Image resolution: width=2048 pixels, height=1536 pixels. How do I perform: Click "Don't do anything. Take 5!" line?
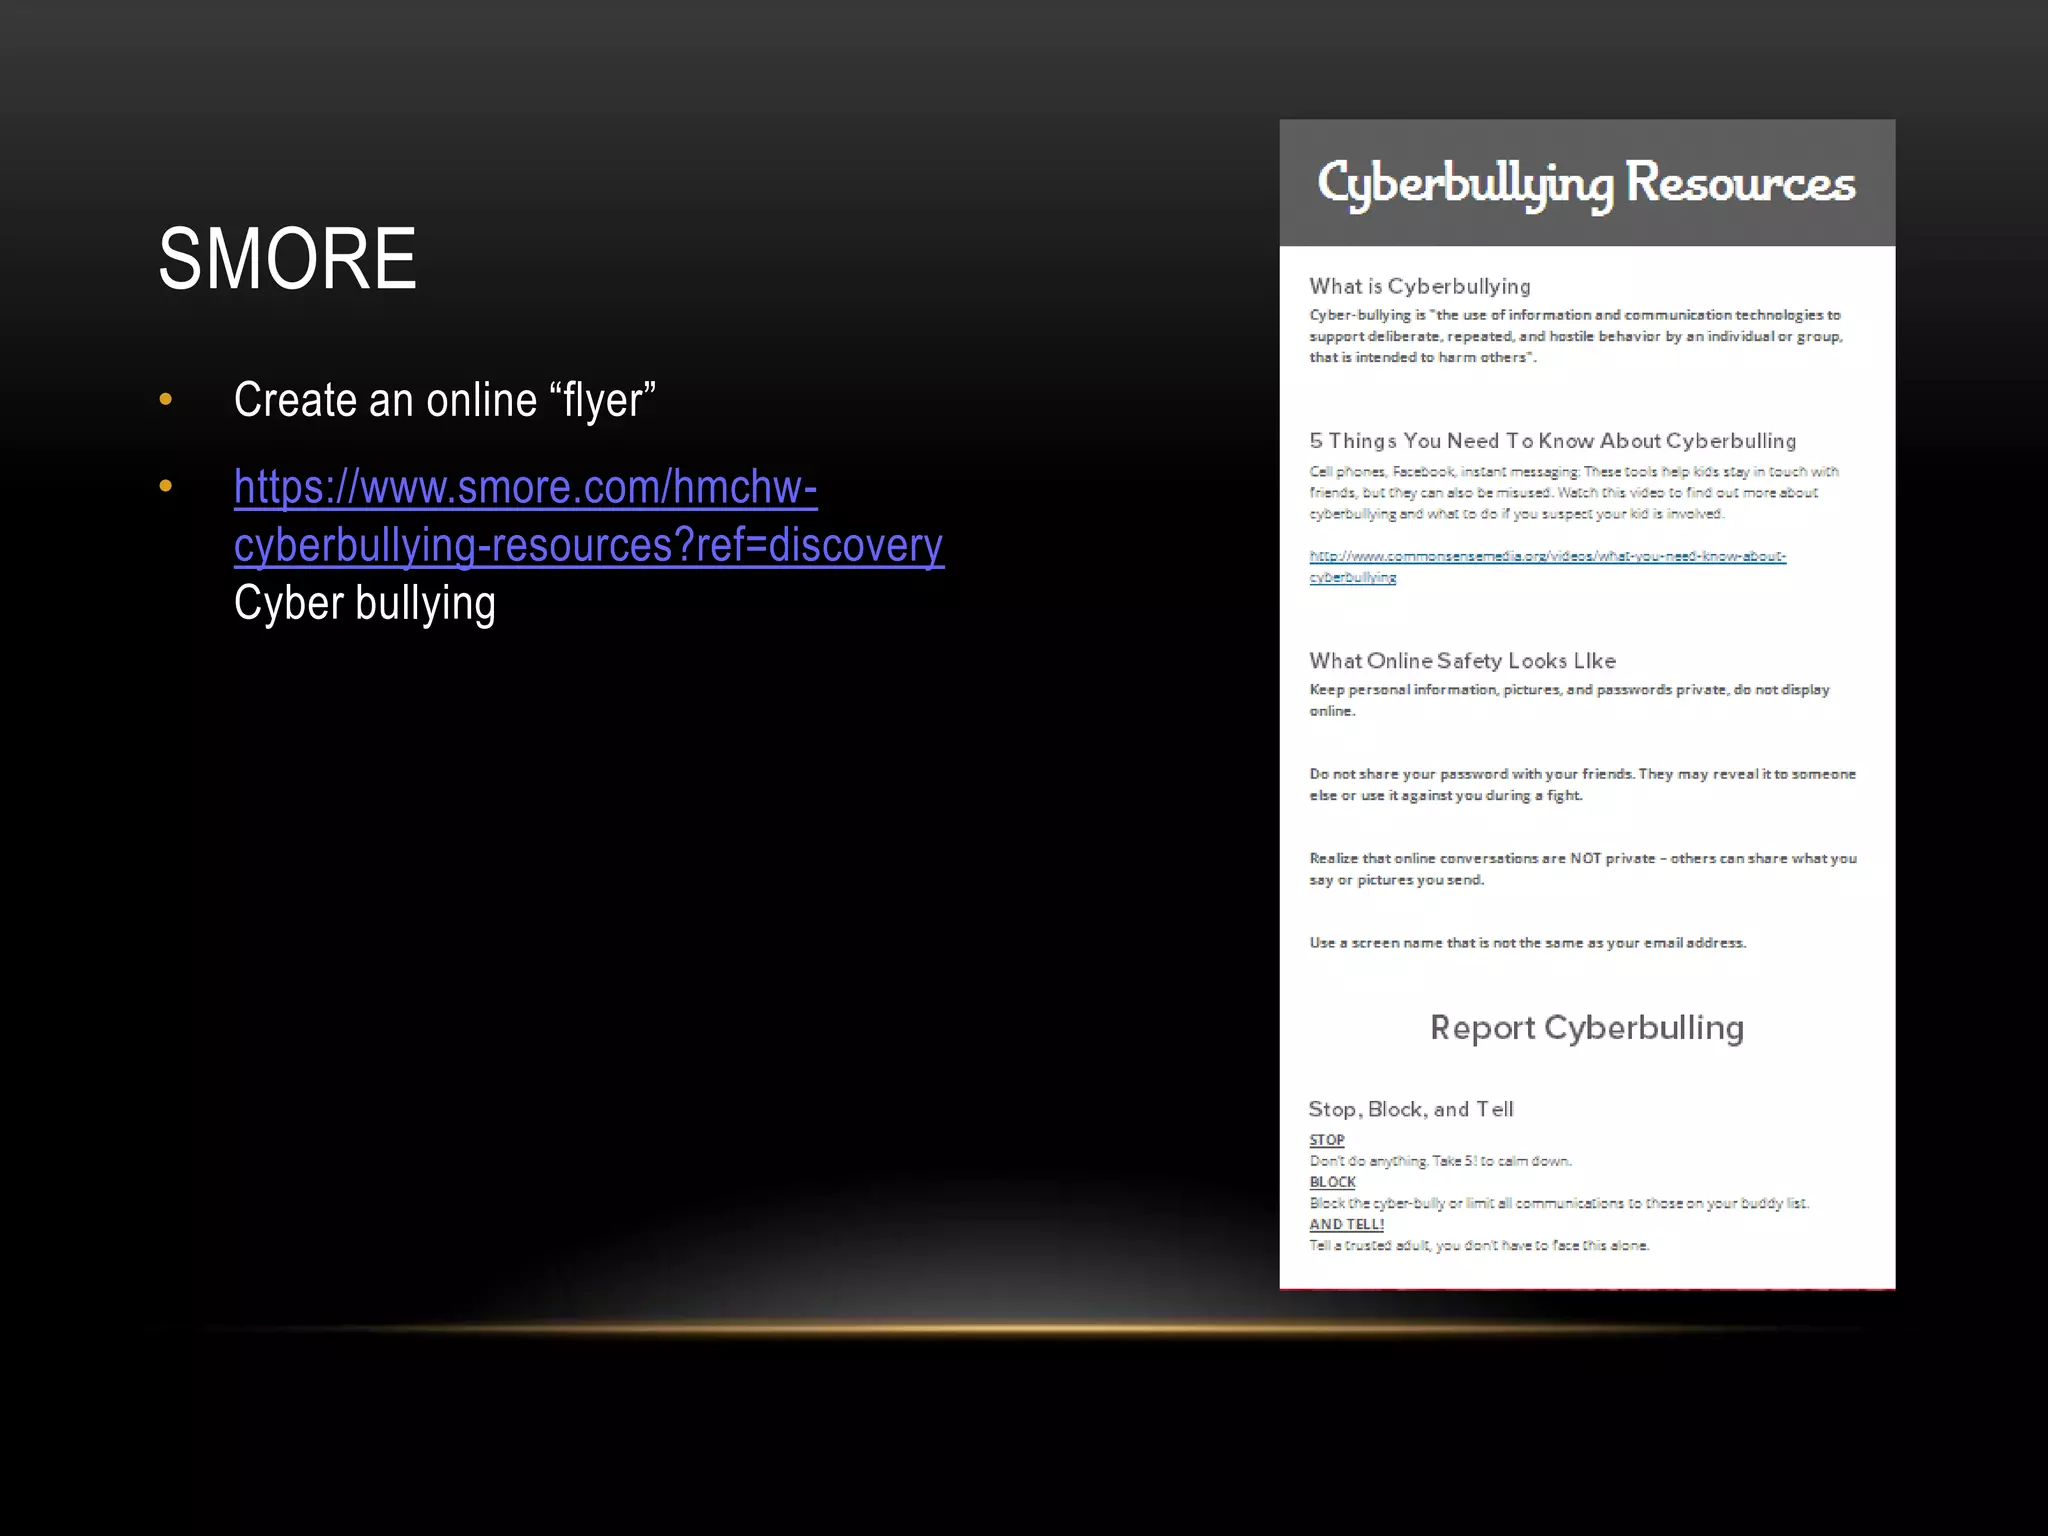pos(1440,1161)
